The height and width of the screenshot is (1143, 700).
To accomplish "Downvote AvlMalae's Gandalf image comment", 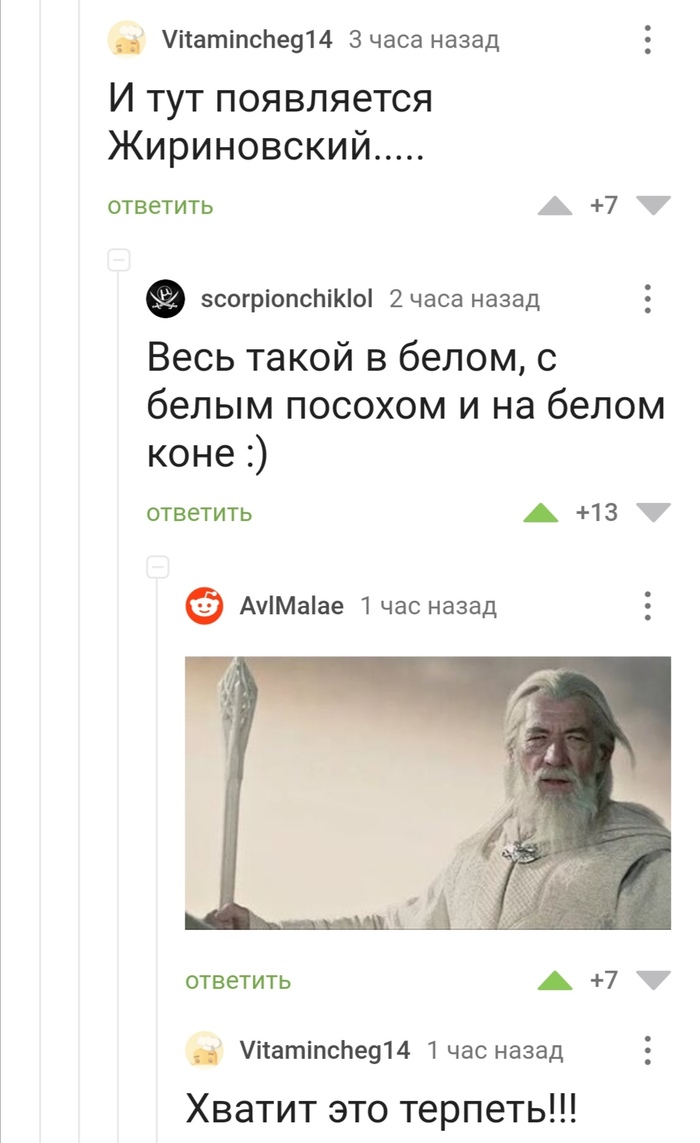I will (653, 981).
